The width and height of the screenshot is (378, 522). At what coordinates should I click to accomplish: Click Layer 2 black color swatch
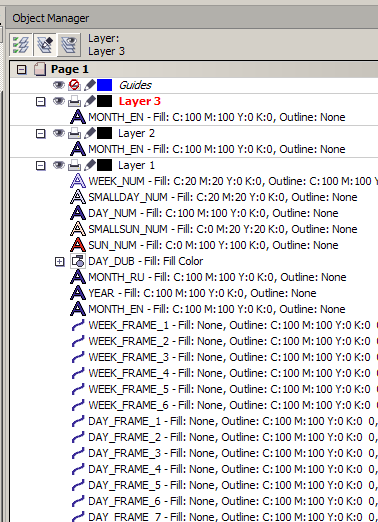point(104,133)
